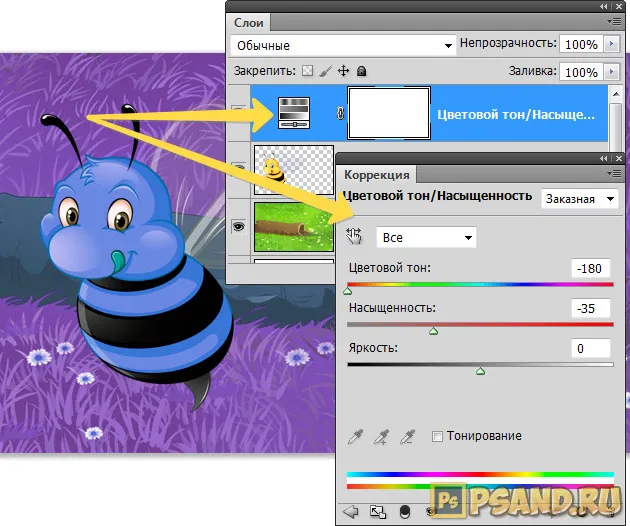Select the add-to-sample eyedropper (plus)
The height and width of the screenshot is (526, 630).
tap(381, 437)
